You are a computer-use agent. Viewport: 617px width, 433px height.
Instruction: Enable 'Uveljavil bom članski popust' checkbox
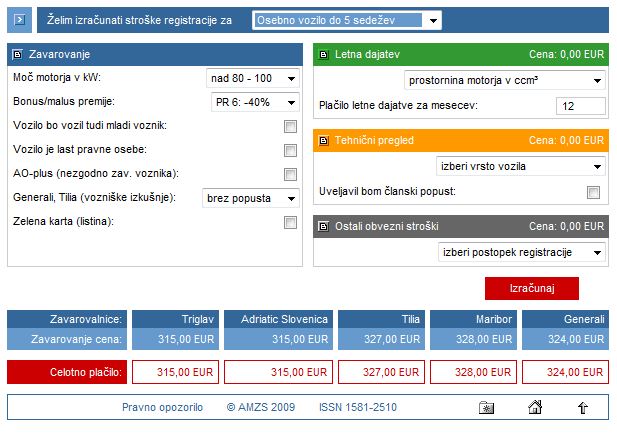pos(593,192)
